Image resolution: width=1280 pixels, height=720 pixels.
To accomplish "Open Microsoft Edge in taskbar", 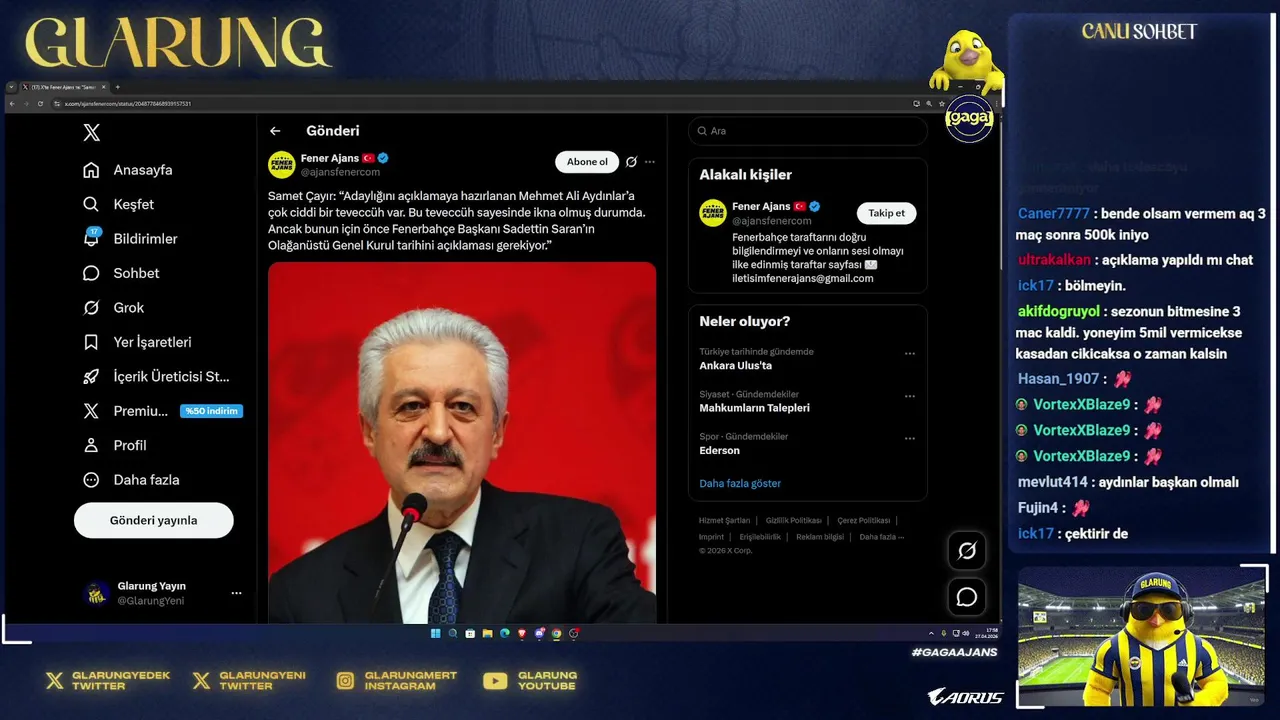I will [x=505, y=633].
